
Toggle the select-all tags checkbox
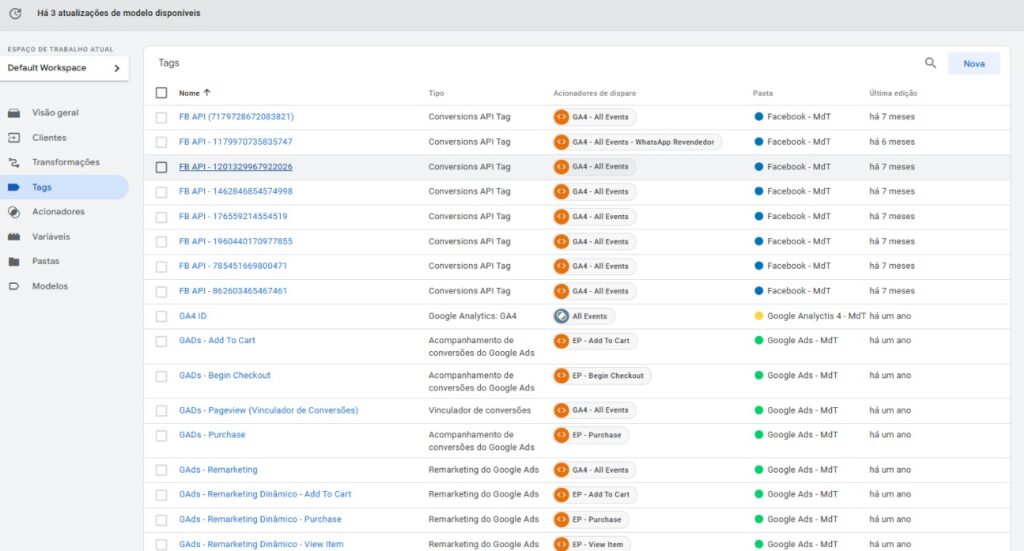click(x=162, y=93)
